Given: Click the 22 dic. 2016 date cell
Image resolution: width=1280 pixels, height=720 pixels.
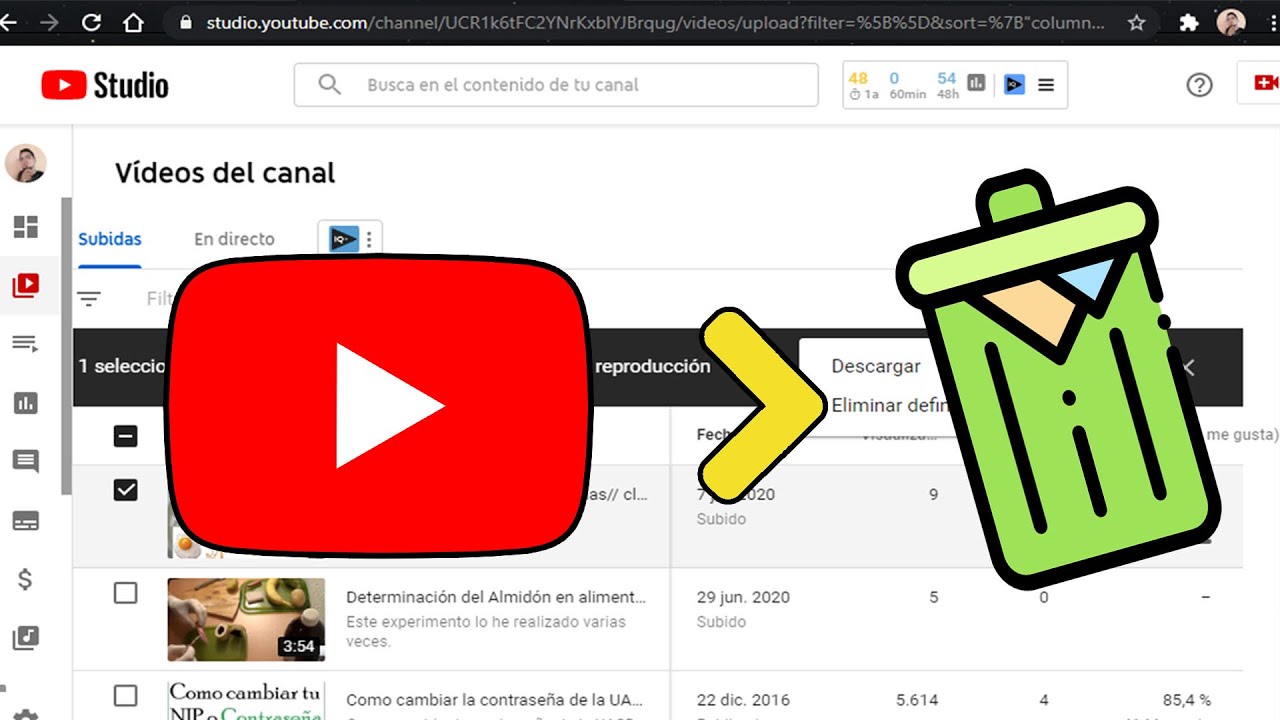Looking at the screenshot, I should 743,700.
